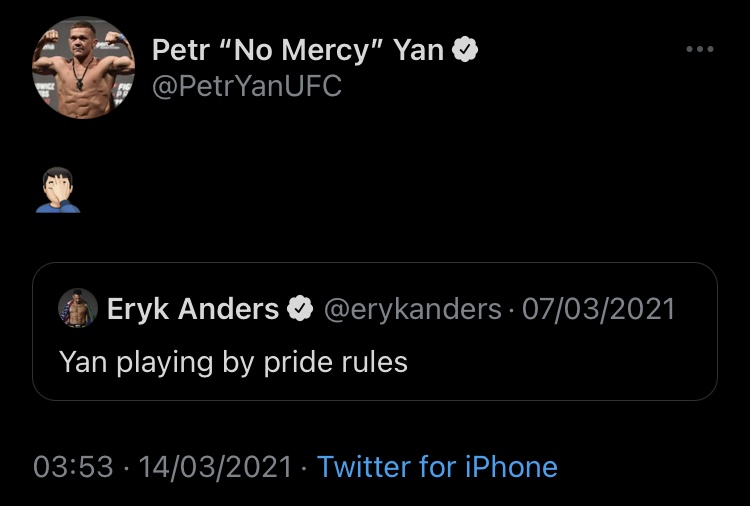This screenshot has width=750, height=506.
Task: Click Eryk Anders' verified badge
Action: 299,308
